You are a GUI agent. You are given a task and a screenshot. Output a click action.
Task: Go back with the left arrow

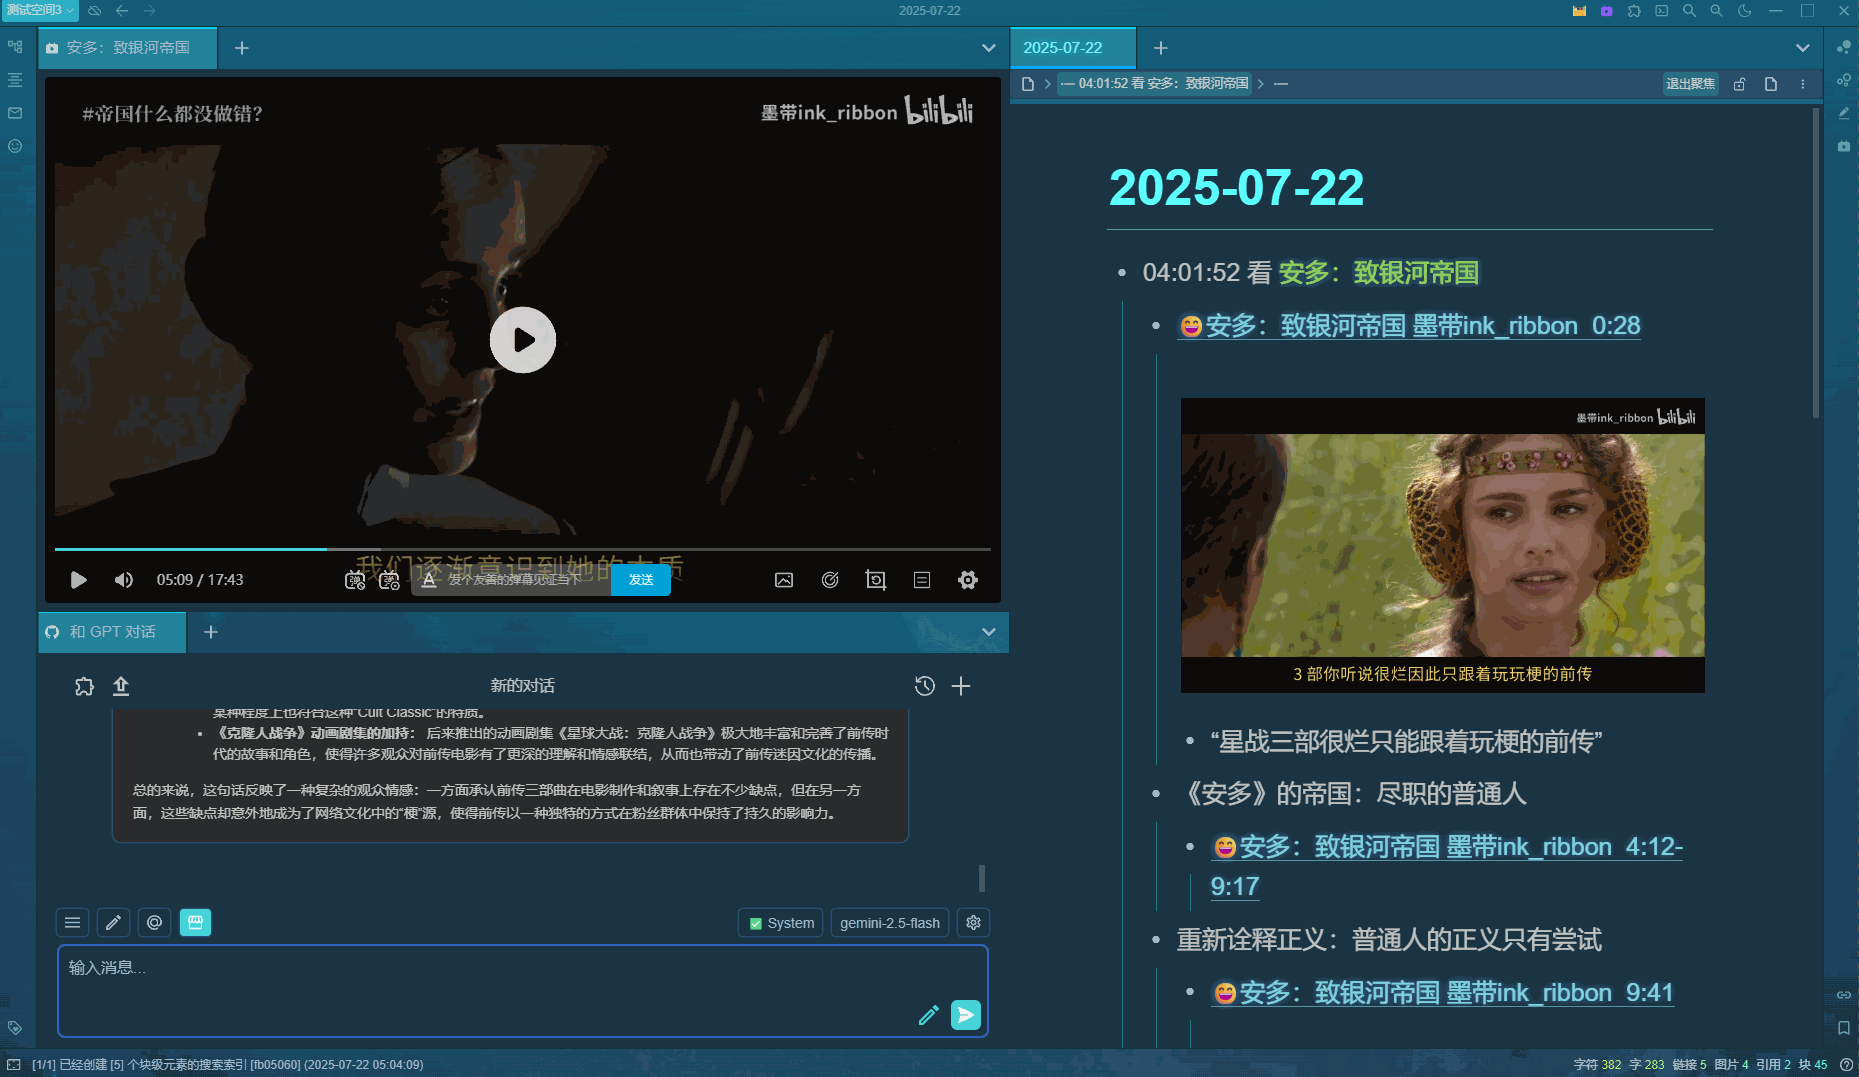click(x=122, y=10)
